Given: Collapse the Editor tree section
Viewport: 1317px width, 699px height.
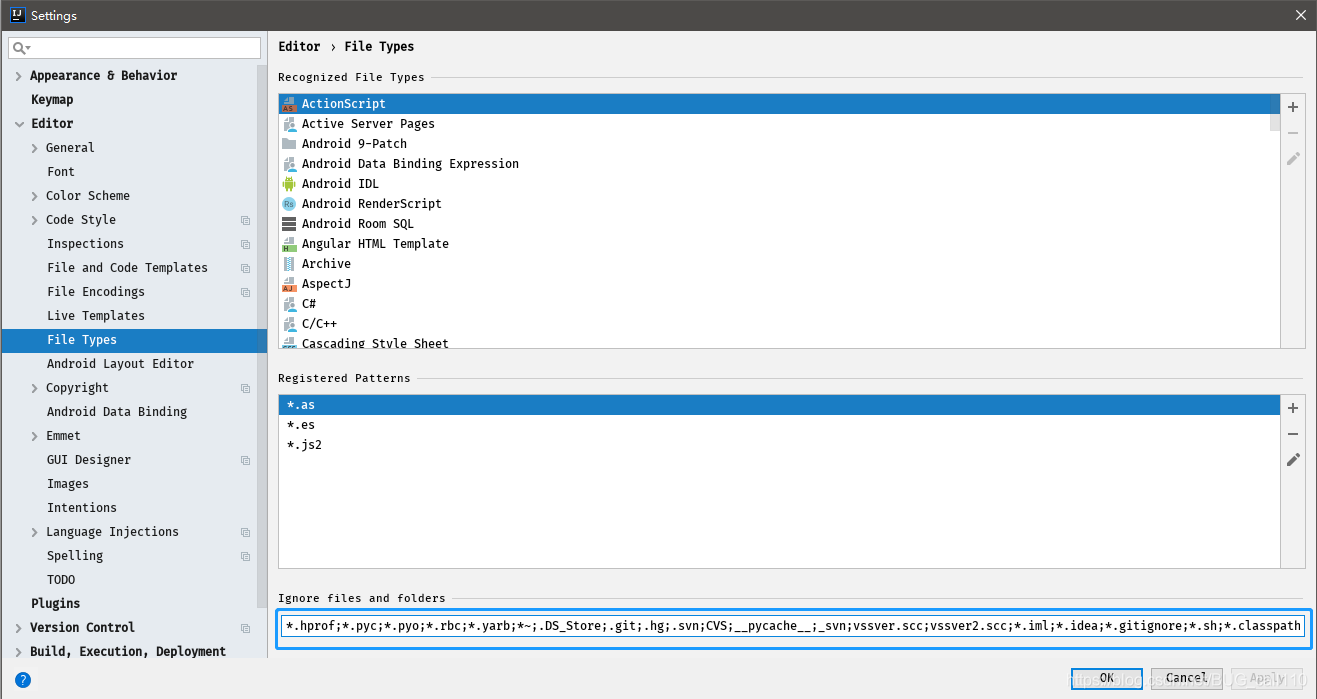Looking at the screenshot, I should pos(18,123).
